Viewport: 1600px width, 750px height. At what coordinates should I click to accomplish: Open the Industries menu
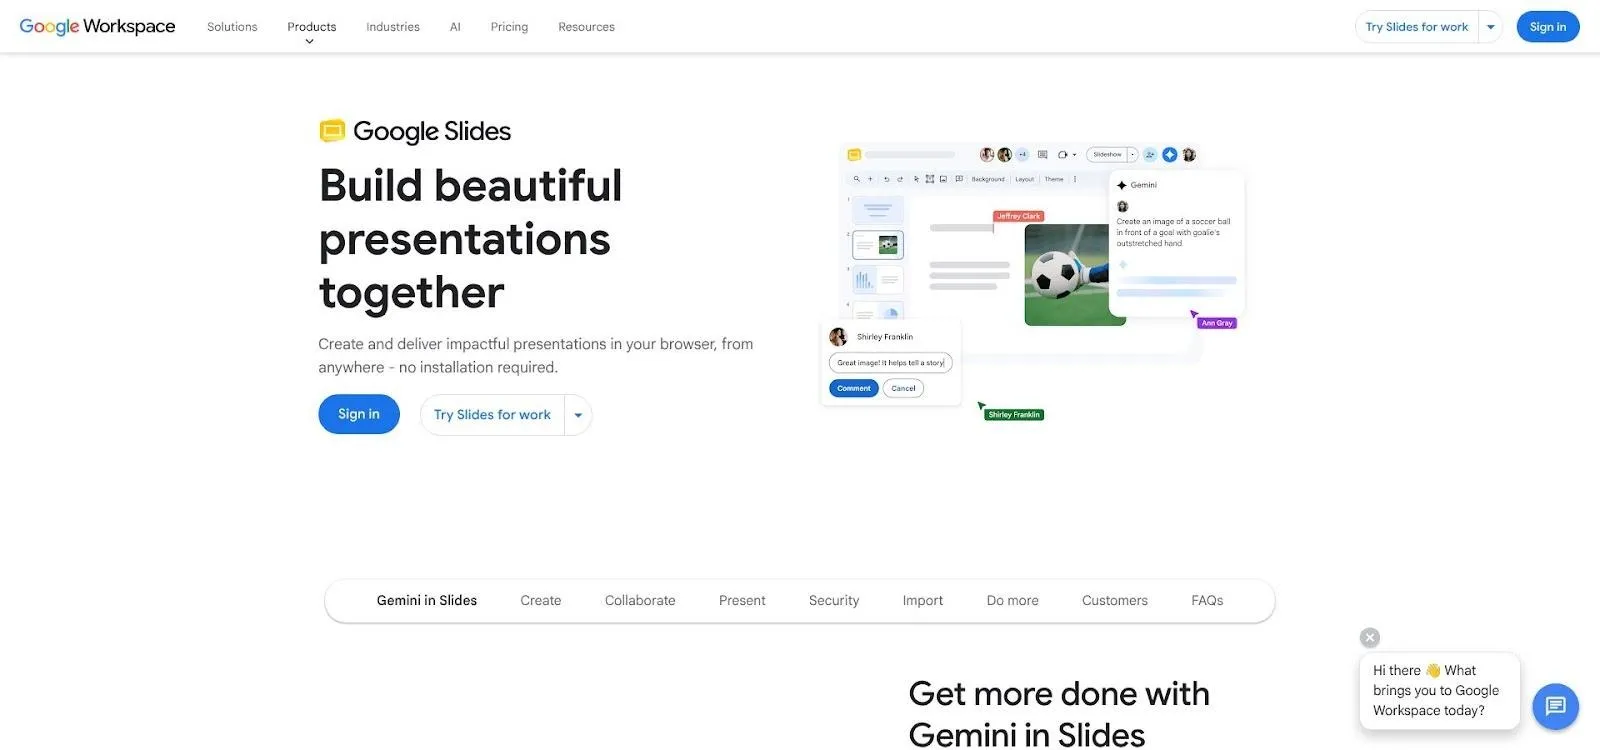click(393, 27)
